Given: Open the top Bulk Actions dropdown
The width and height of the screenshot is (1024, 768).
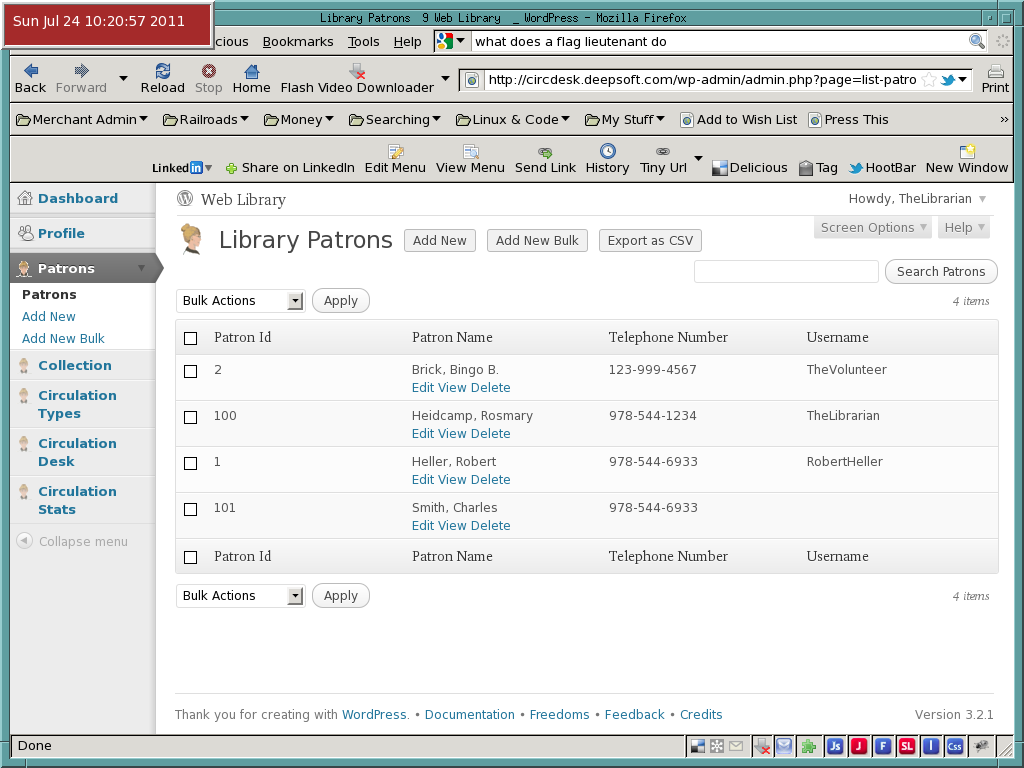Looking at the screenshot, I should pyautogui.click(x=240, y=300).
